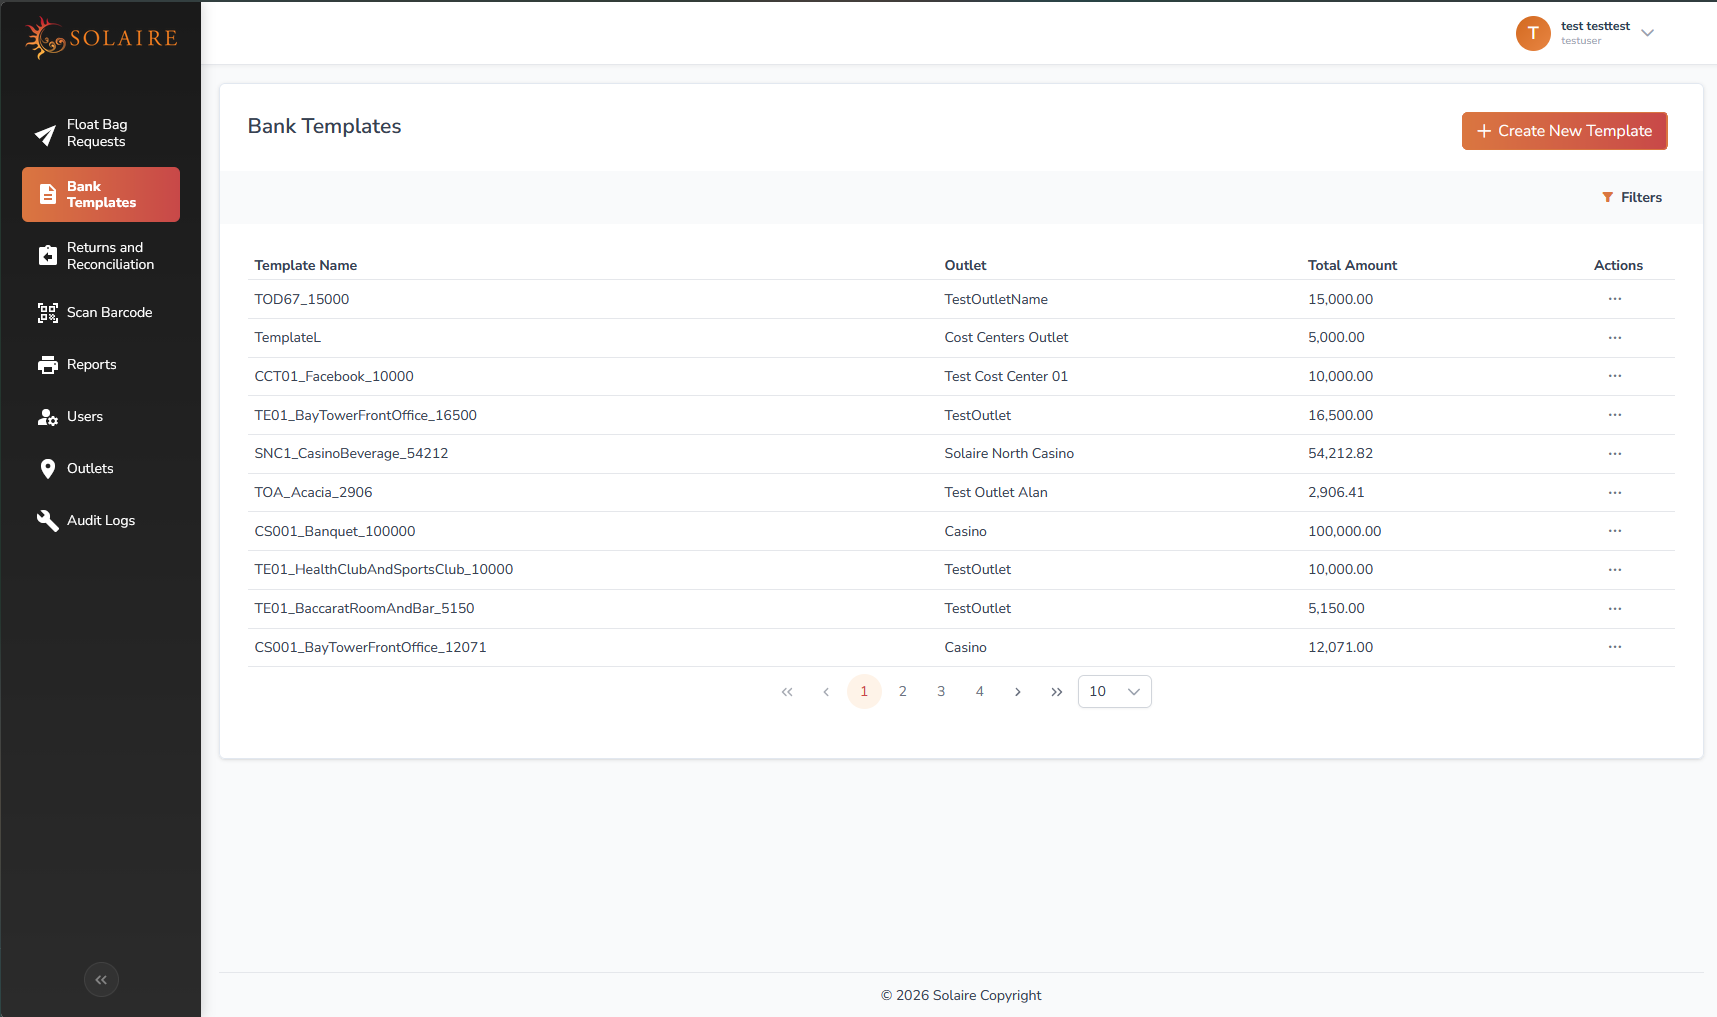Click the 54,212.82 total amount

pos(1340,454)
